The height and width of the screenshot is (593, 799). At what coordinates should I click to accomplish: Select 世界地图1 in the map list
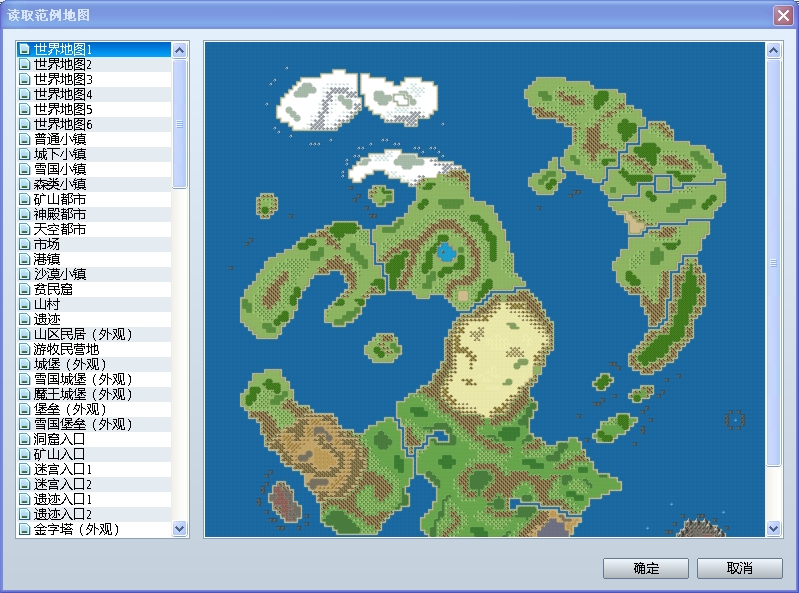tap(94, 49)
